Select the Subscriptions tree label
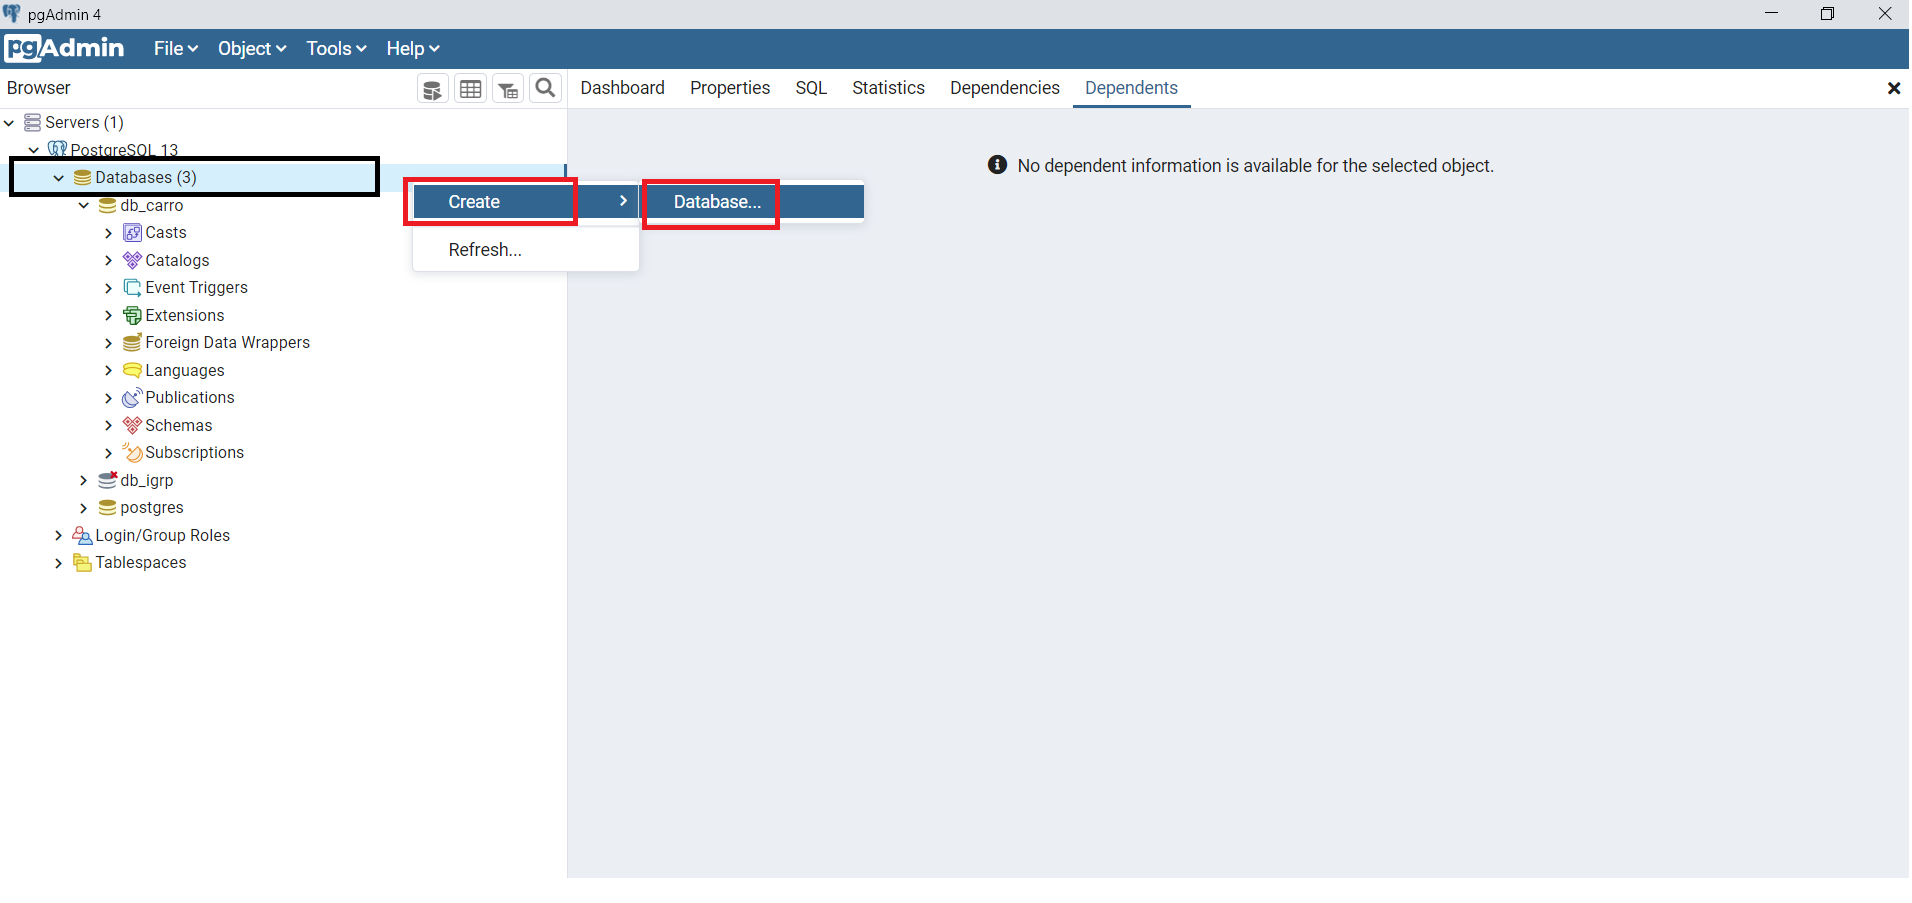The height and width of the screenshot is (903, 1912). [195, 452]
